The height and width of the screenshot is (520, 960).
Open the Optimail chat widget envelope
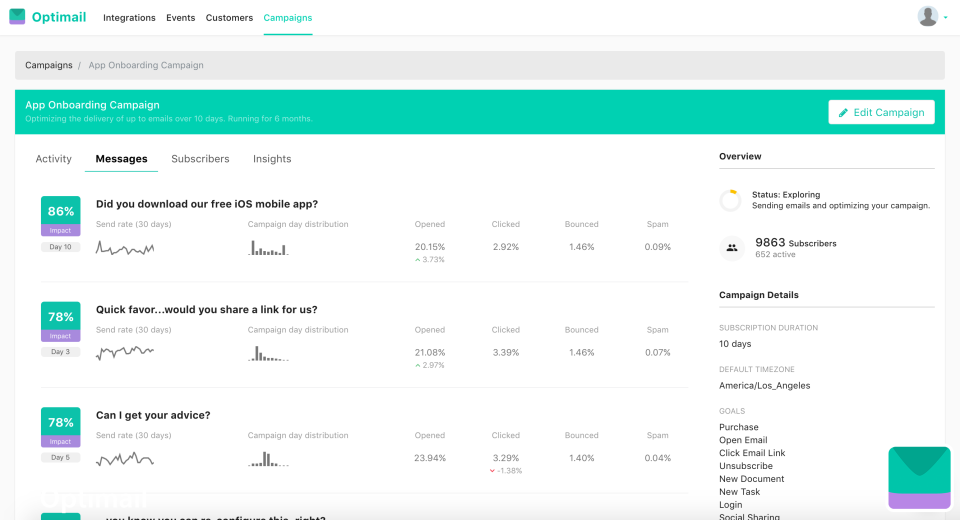[x=918, y=477]
